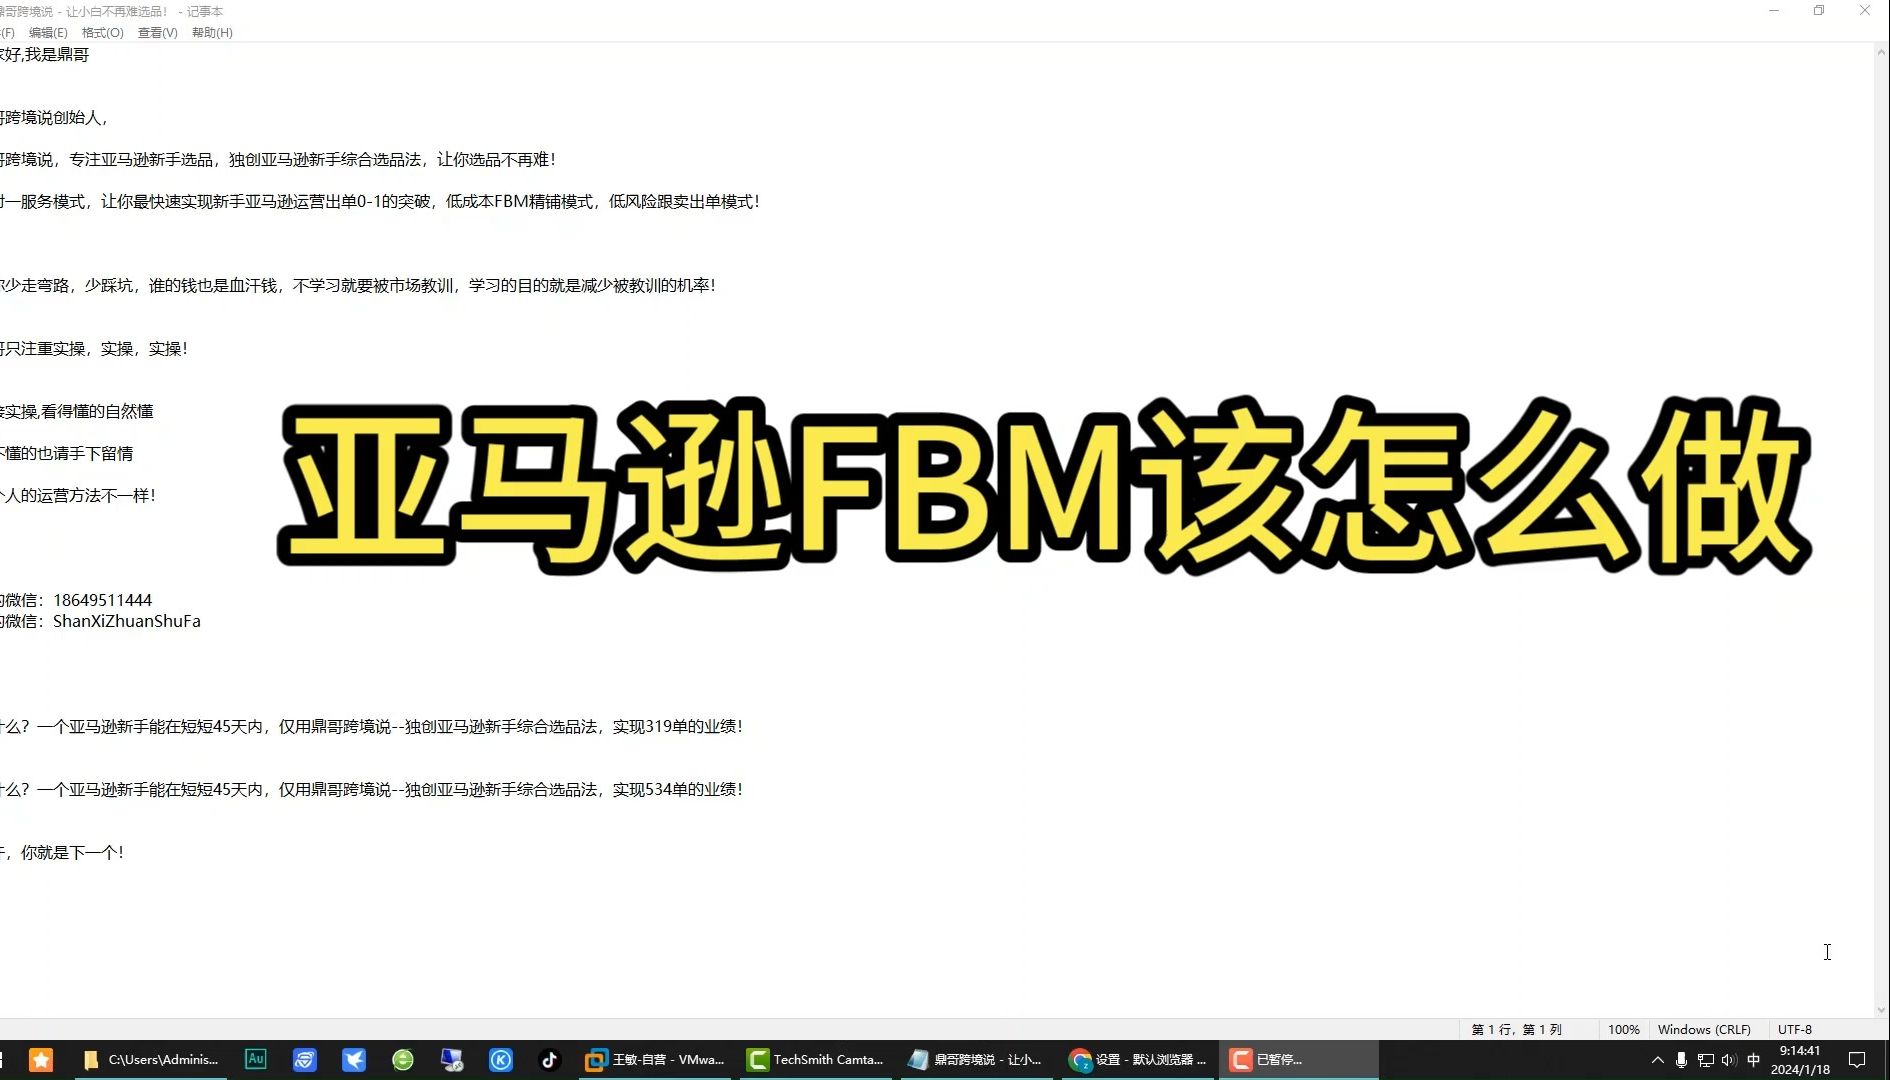Click the 第 1 行, 第 1 列 status entry
1890x1080 pixels.
[1516, 1029]
